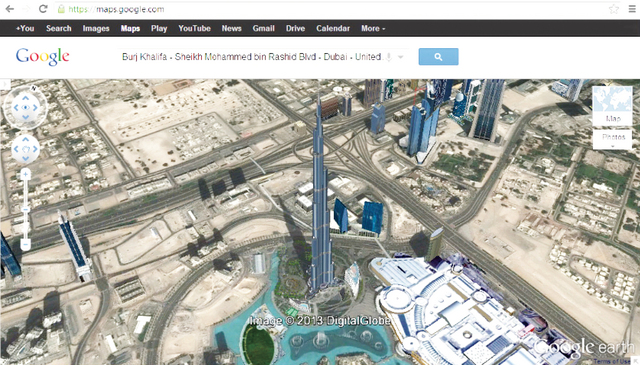This screenshot has width=640, height=365.
Task: Reload the page using the browser refresh icon
Action: (43, 9)
